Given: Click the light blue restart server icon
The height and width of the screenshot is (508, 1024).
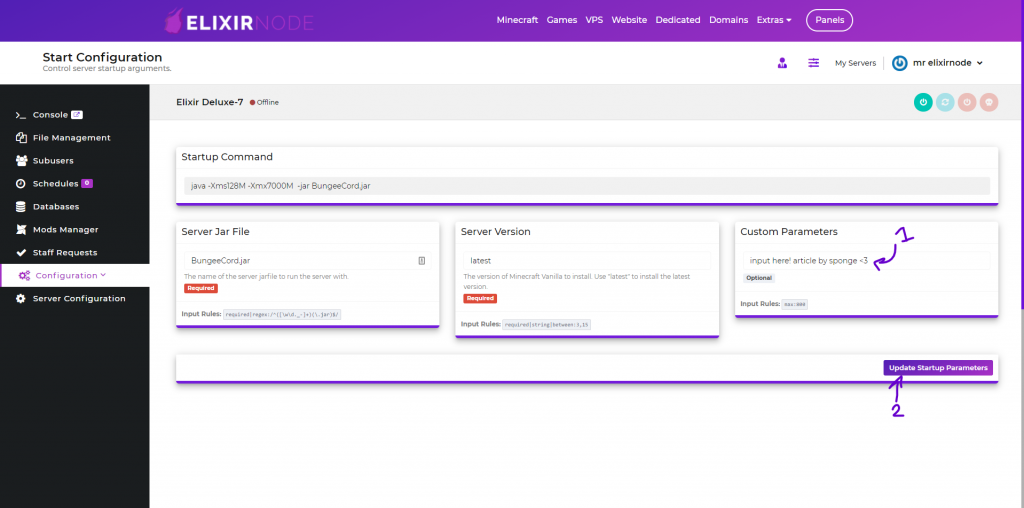Looking at the screenshot, I should click(x=945, y=103).
